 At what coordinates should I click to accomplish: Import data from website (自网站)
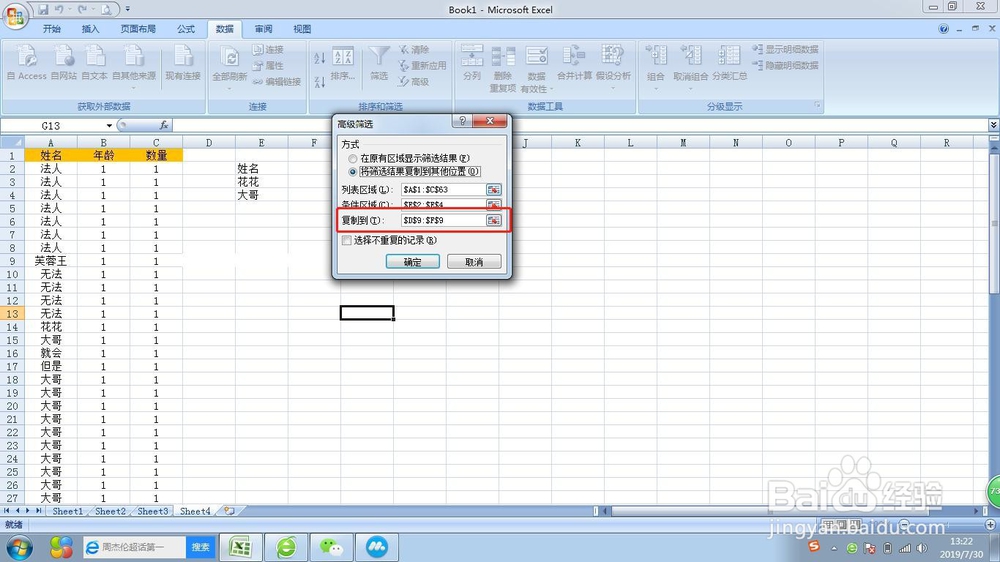click(x=64, y=63)
